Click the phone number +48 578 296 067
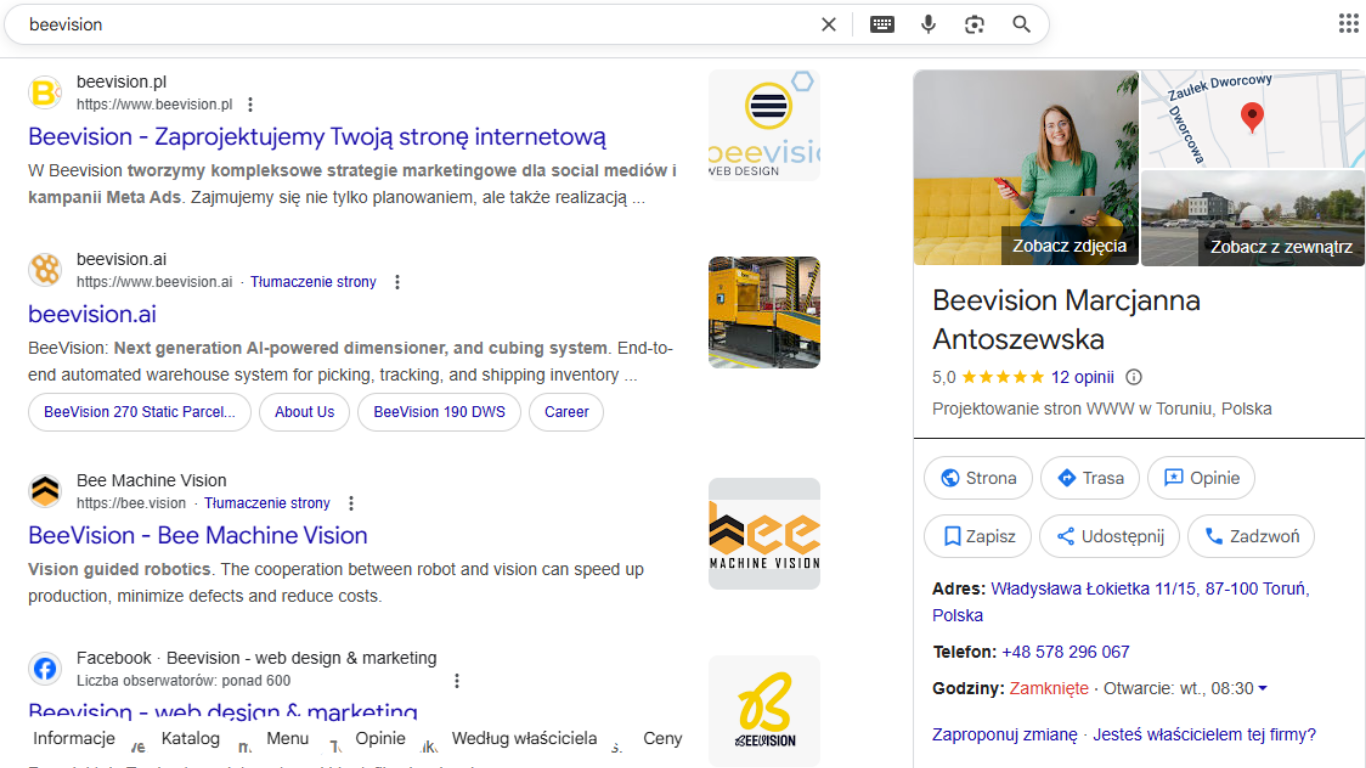 click(x=1065, y=652)
